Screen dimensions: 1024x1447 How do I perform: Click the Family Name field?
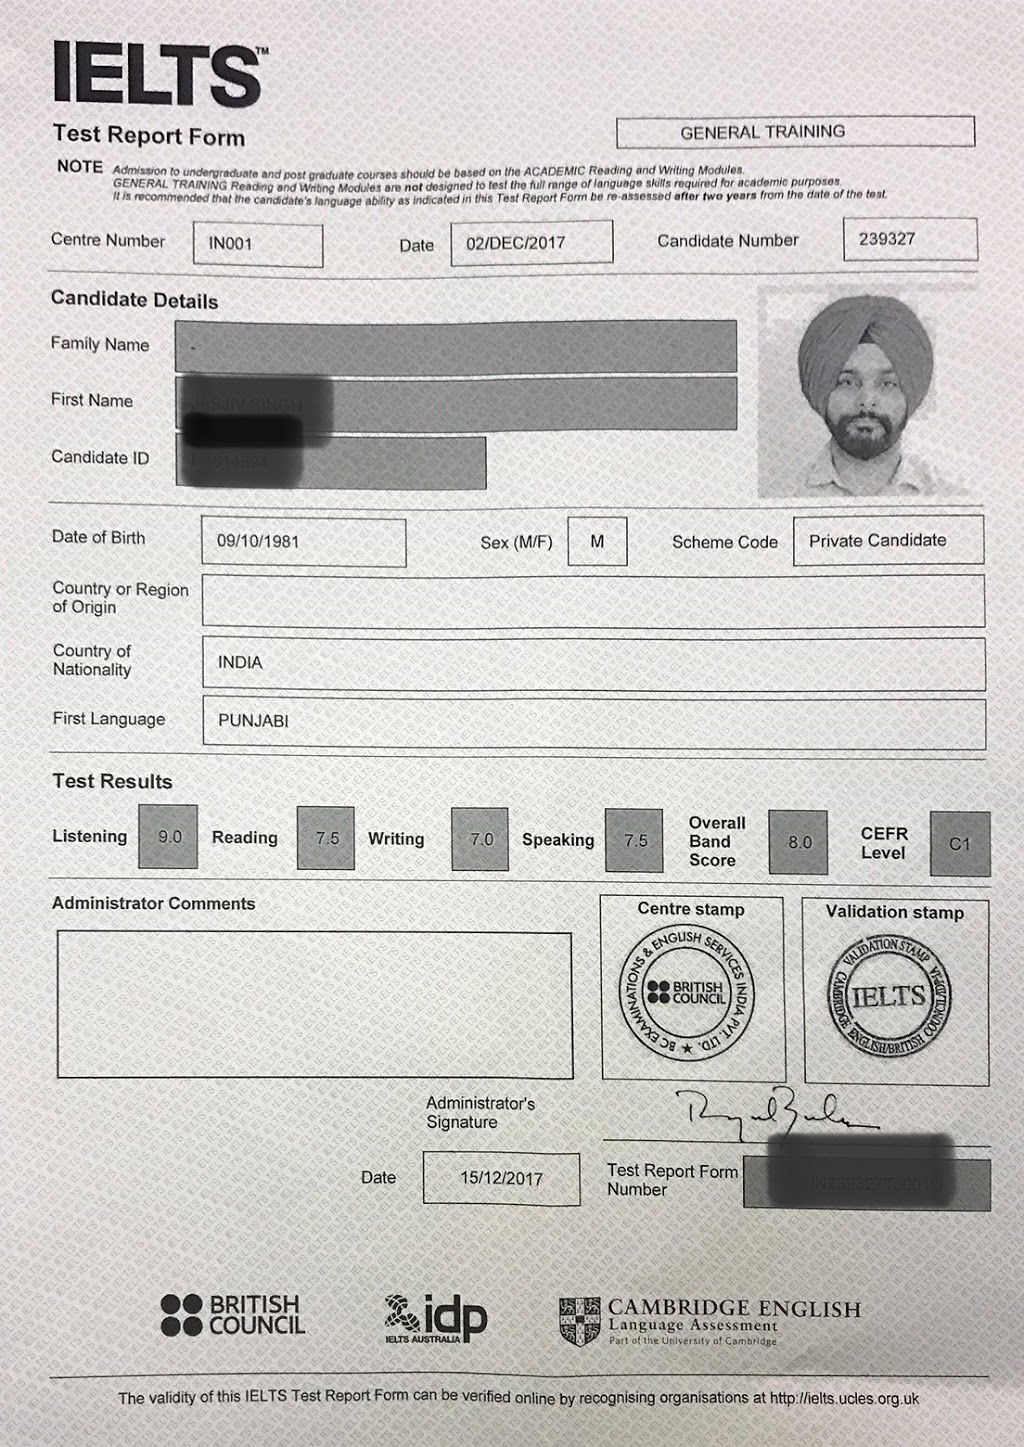point(456,345)
